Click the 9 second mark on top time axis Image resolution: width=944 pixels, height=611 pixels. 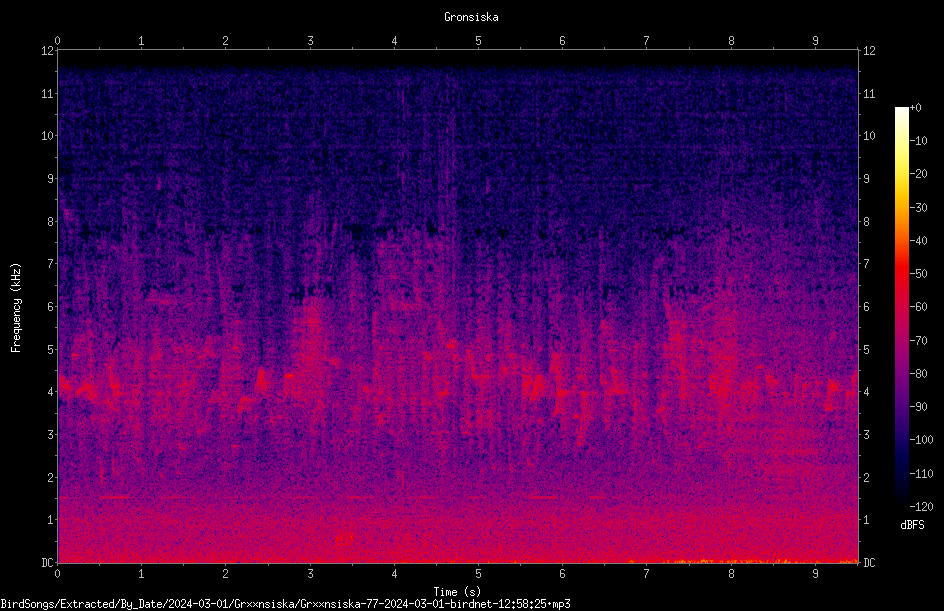click(815, 41)
